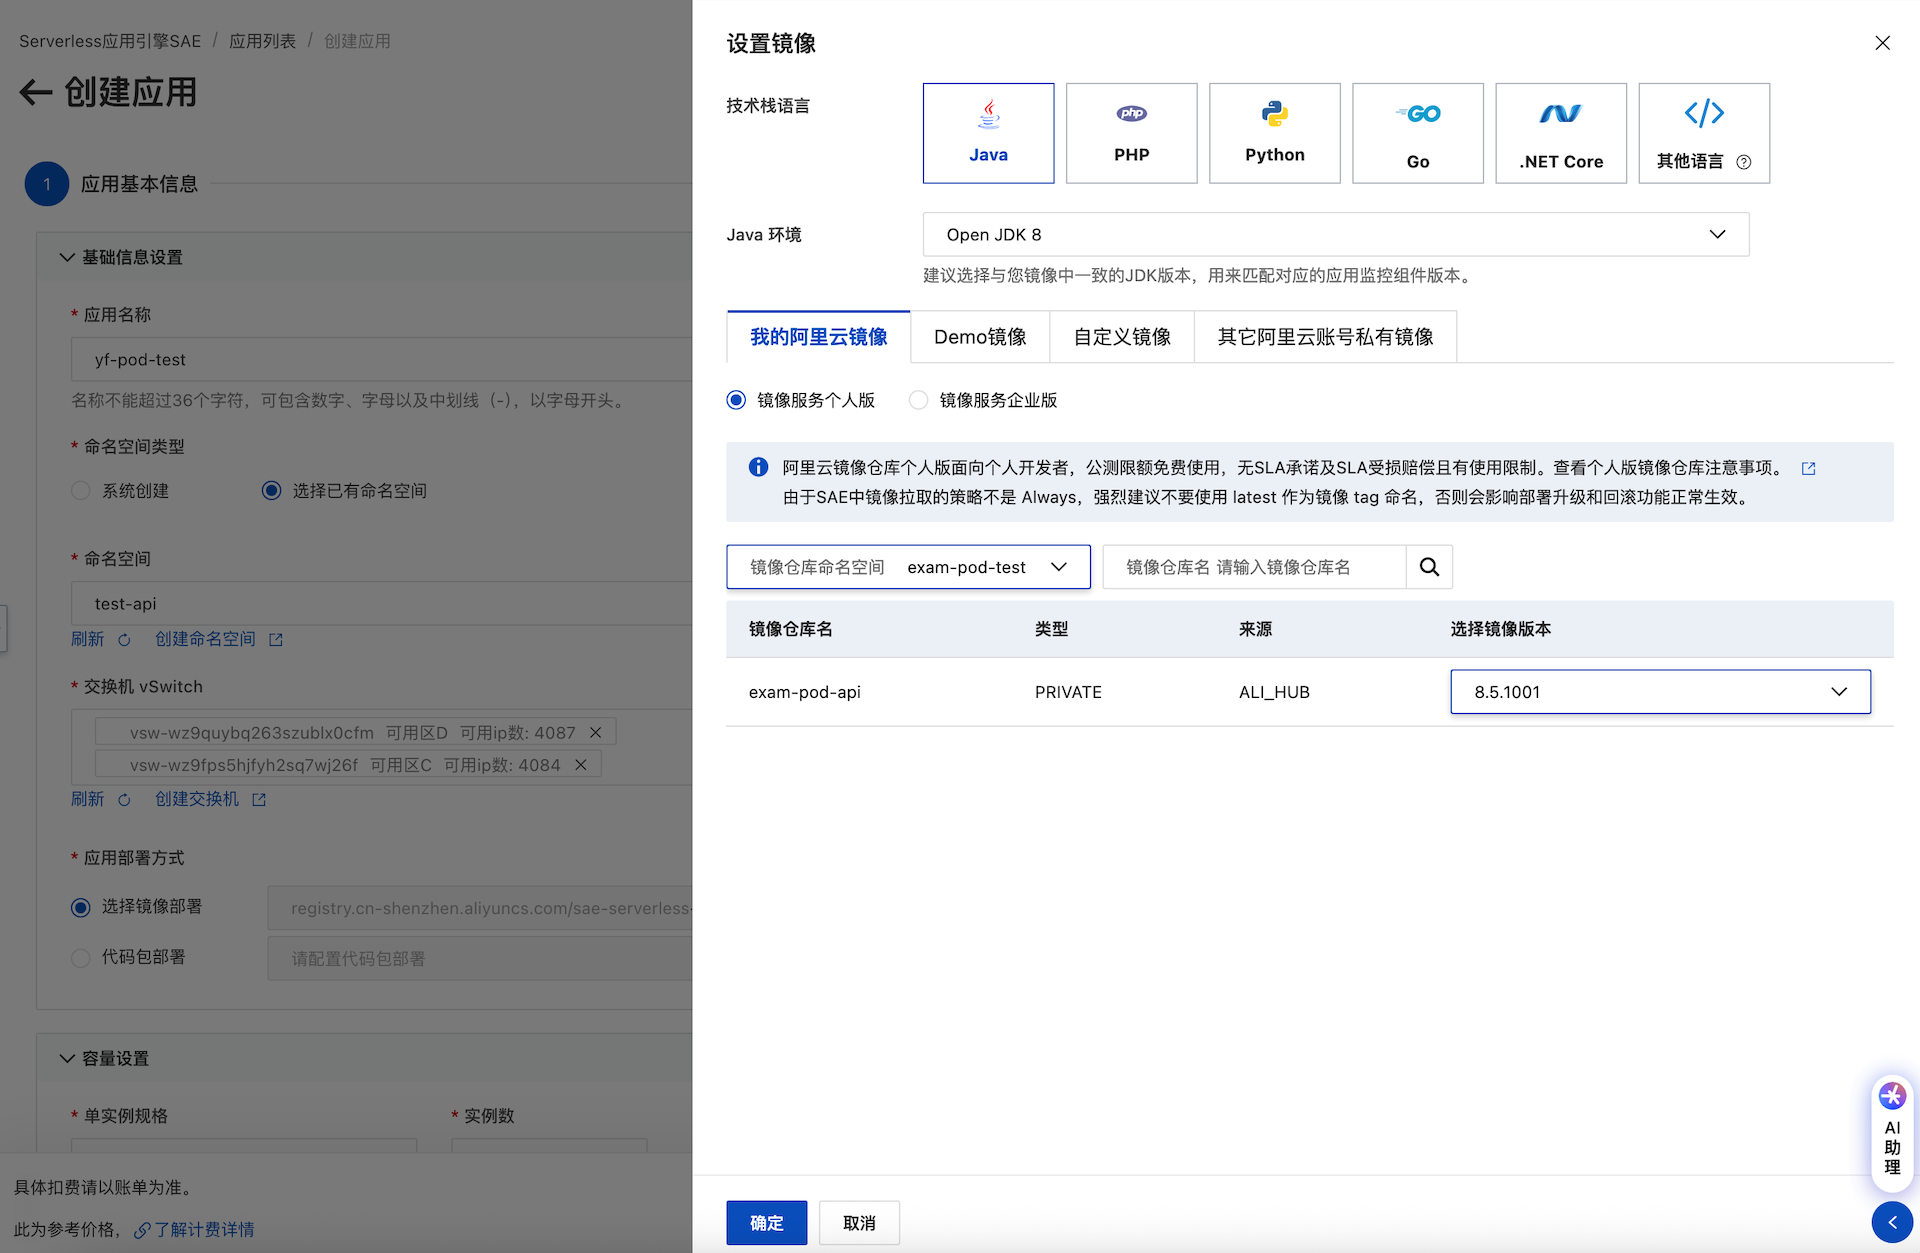Click 创建命名空间 link
Image resolution: width=1920 pixels, height=1253 pixels.
[205, 639]
